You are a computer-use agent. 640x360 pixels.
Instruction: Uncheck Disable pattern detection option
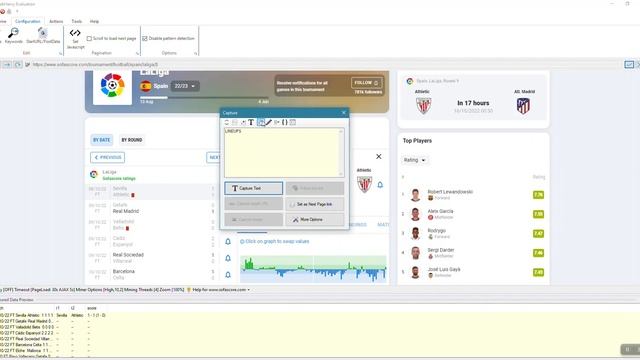144,38
